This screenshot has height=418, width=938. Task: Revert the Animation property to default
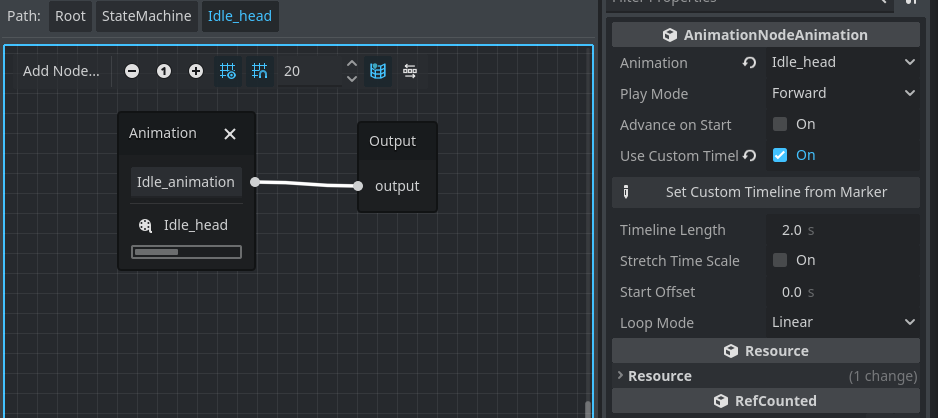click(x=749, y=63)
